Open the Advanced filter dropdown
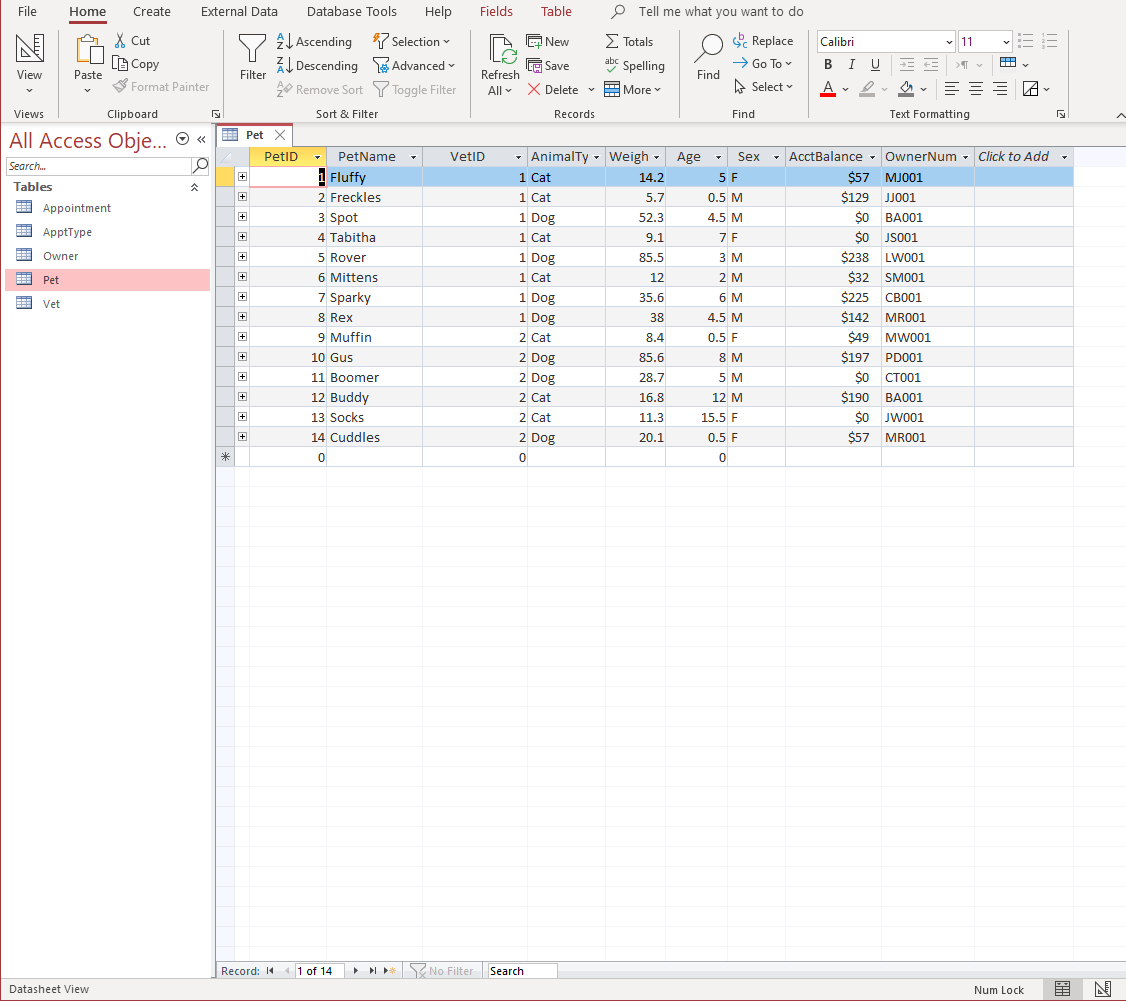The image size is (1126, 1001). click(x=415, y=65)
